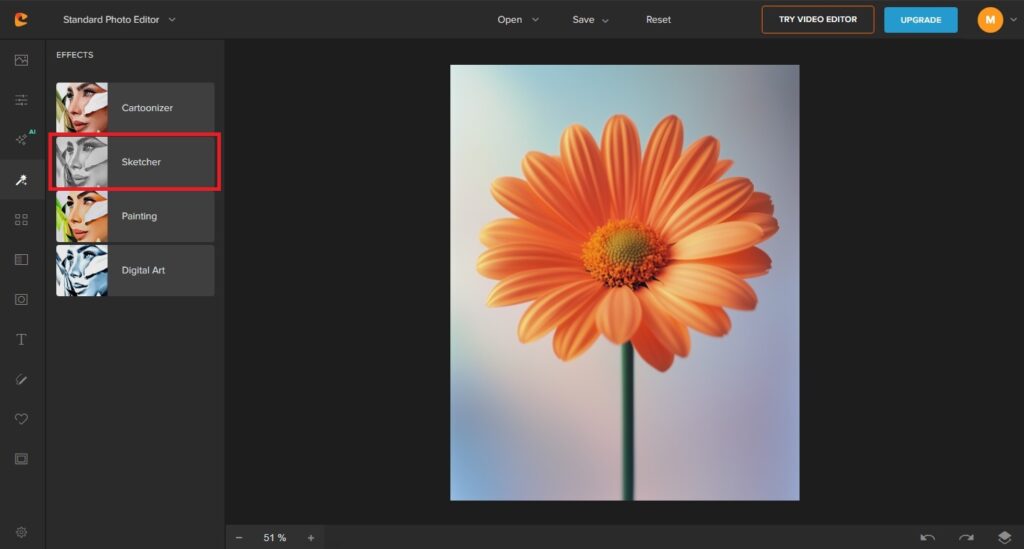Click the Cartoonizer preview thumbnail
The height and width of the screenshot is (549, 1024).
[x=82, y=108]
